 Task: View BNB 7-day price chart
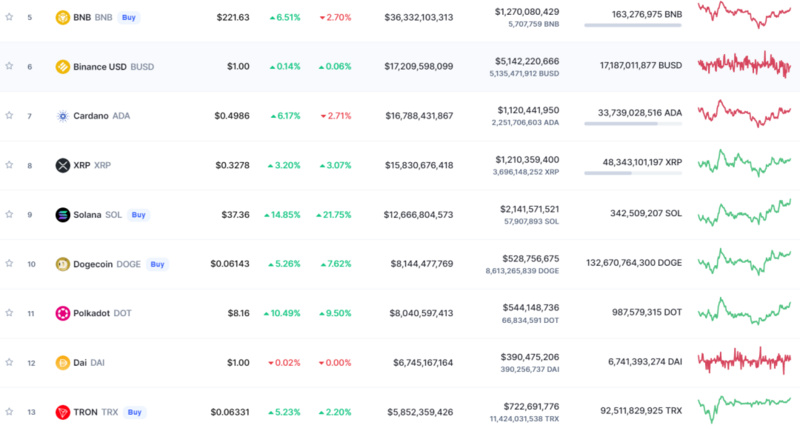(x=744, y=15)
